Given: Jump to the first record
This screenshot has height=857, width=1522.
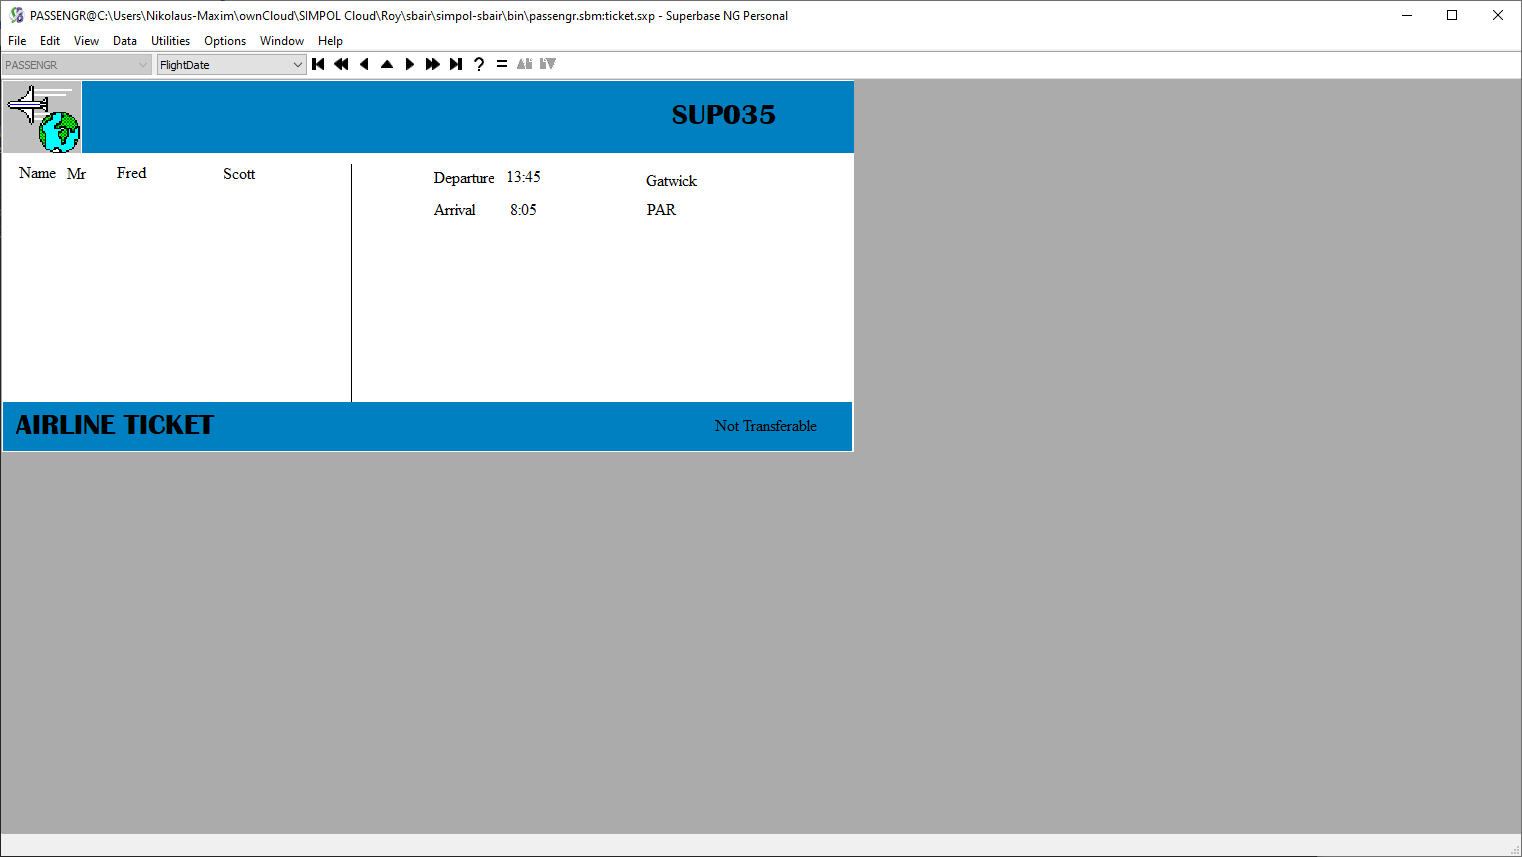Looking at the screenshot, I should [318, 63].
